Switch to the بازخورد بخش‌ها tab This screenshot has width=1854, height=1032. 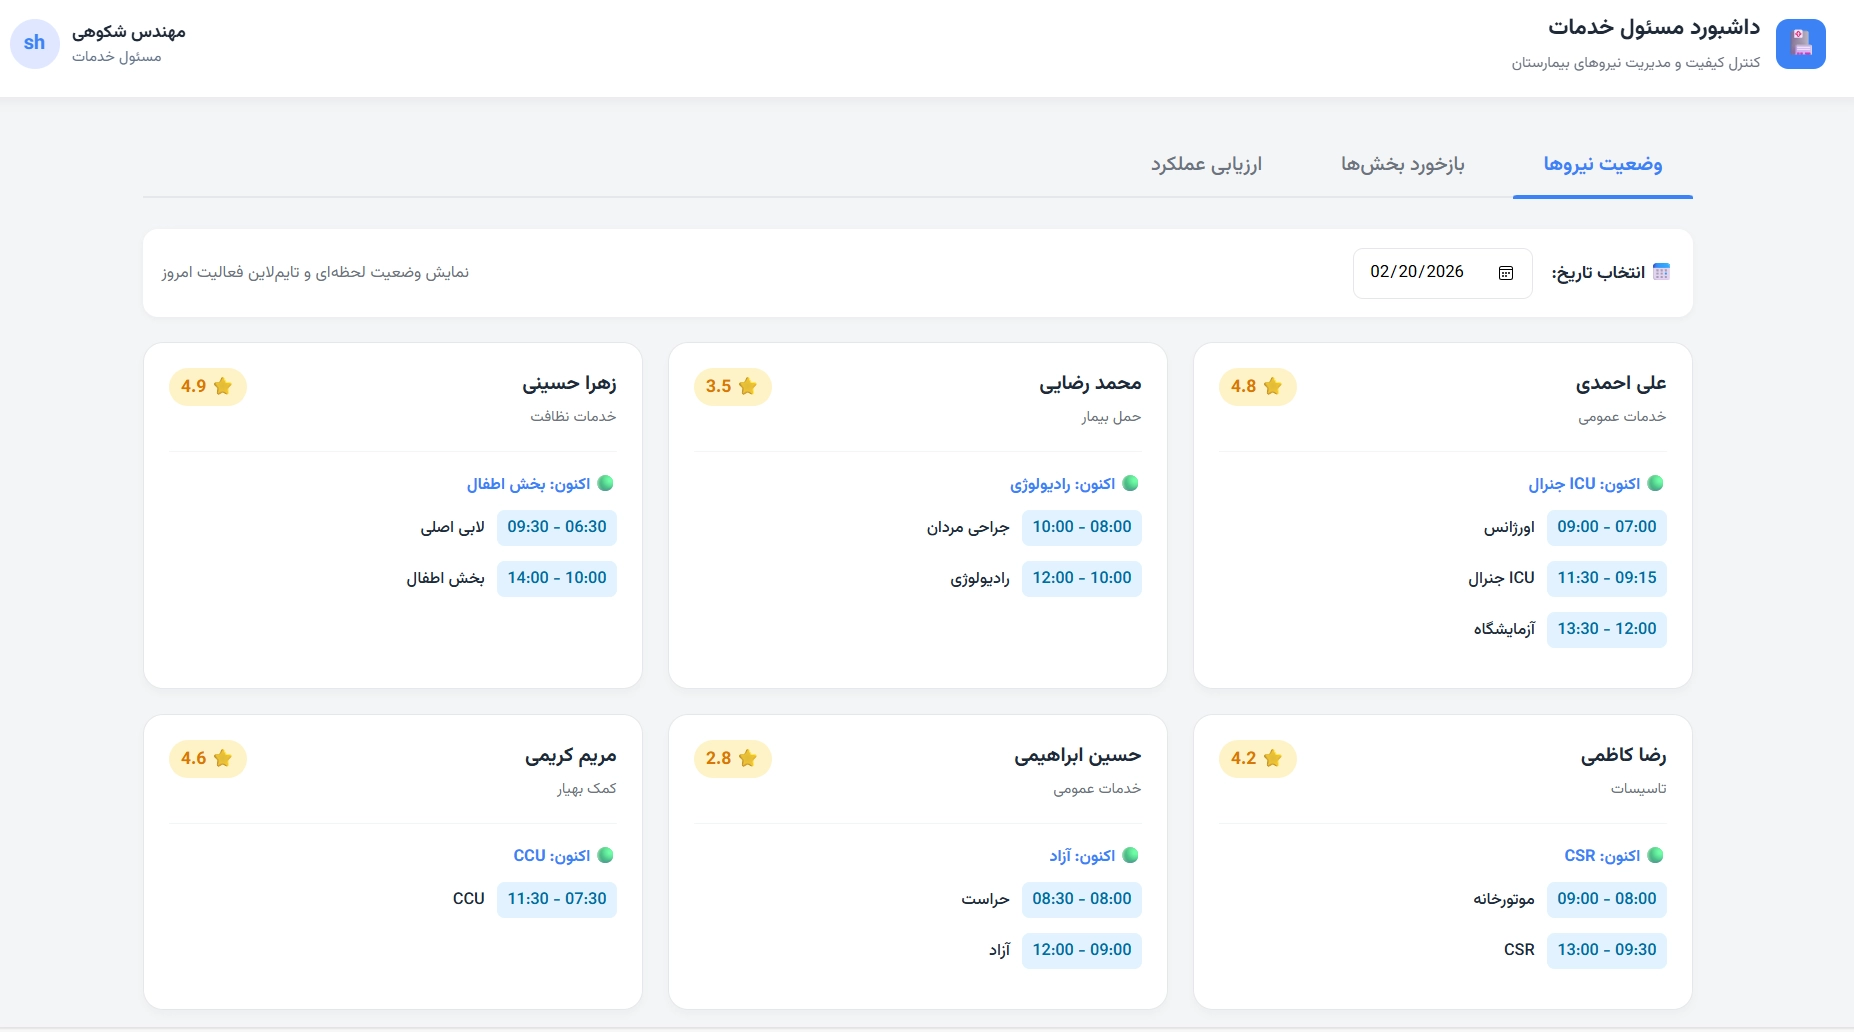click(x=1402, y=164)
